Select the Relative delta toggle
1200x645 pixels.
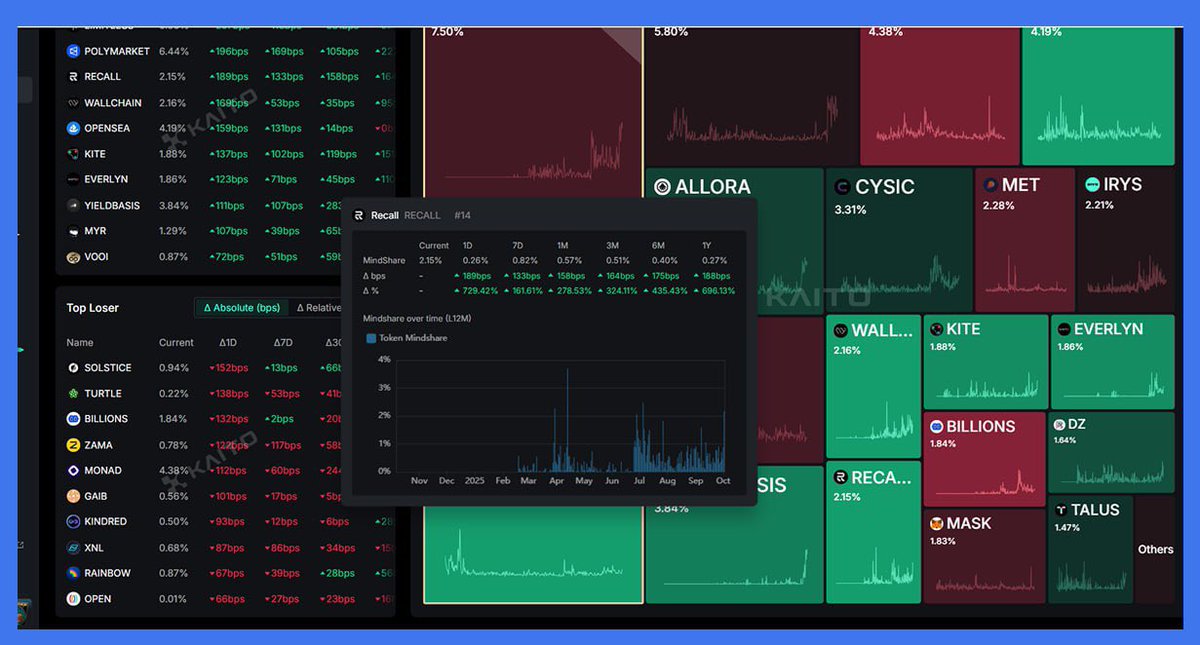tap(318, 308)
